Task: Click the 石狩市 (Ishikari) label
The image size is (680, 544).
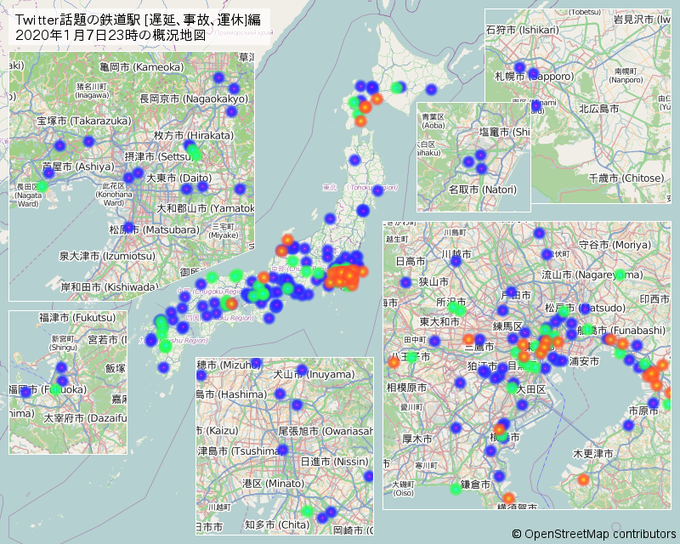Action: coord(523,30)
